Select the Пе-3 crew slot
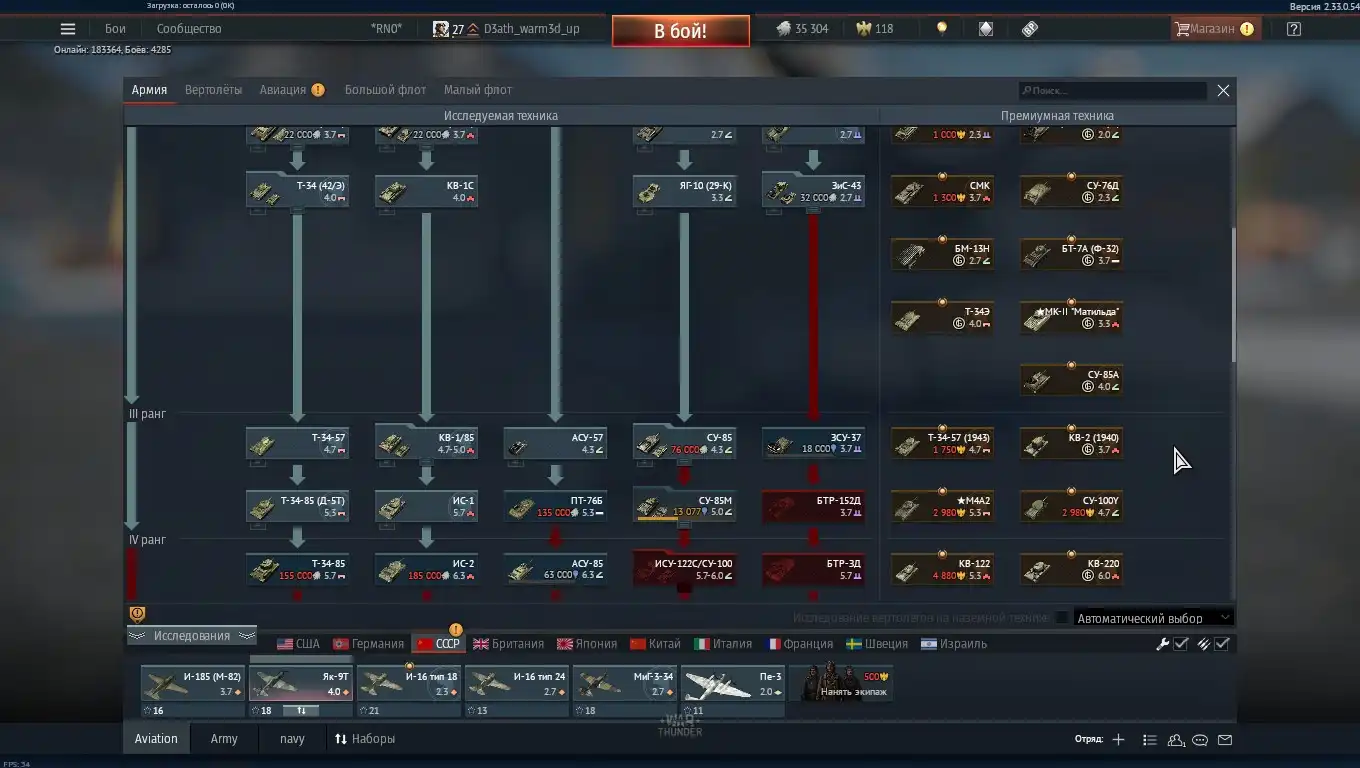Screen dimensions: 1360x768 point(733,691)
